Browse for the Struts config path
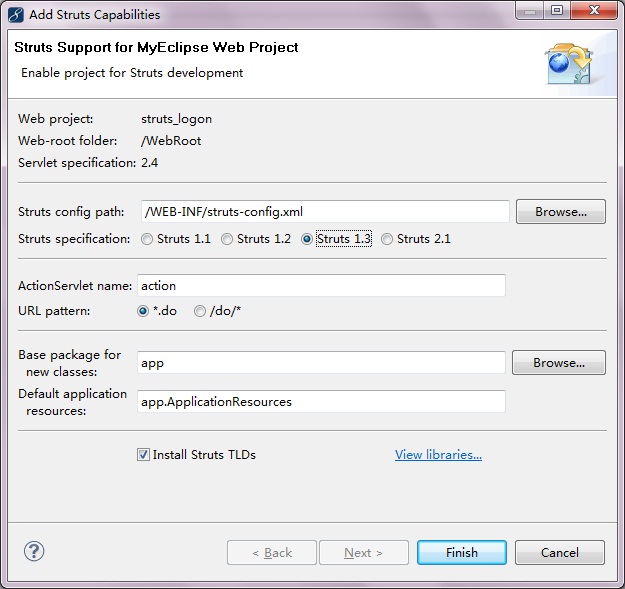Viewport: 625px width, 589px height. coord(560,212)
